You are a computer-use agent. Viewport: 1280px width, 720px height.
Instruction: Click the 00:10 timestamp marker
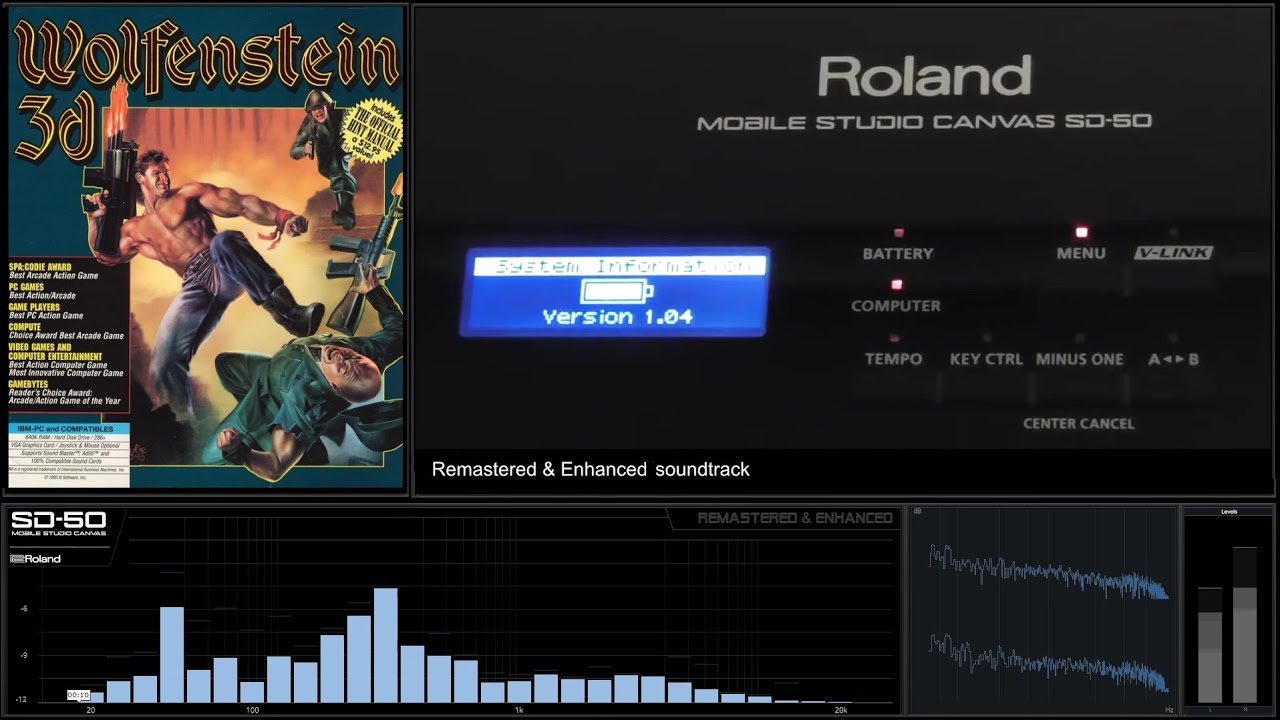coord(78,695)
